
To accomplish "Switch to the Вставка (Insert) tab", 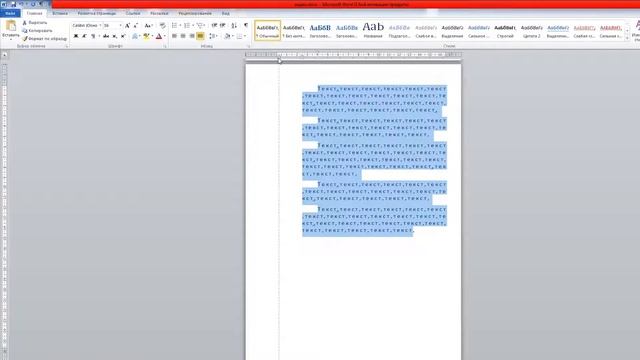I will click(60, 13).
